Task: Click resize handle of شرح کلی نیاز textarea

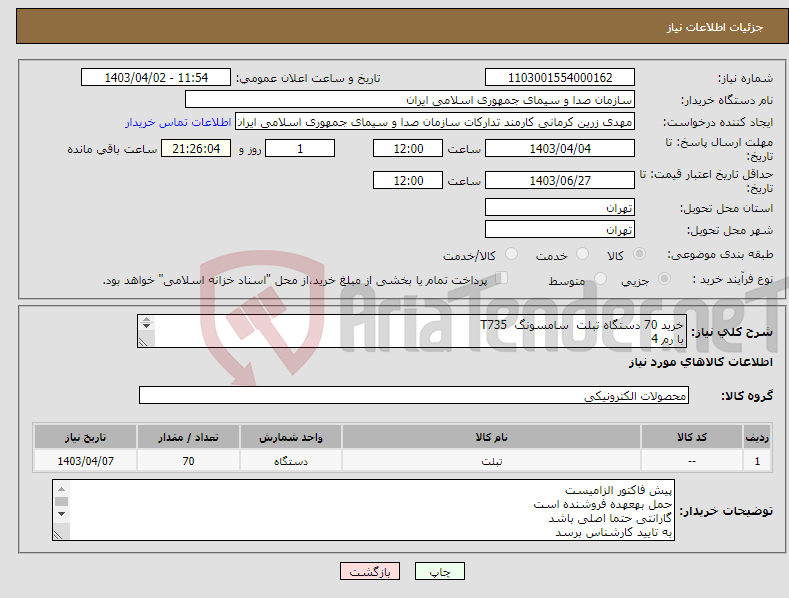Action: pos(144,342)
